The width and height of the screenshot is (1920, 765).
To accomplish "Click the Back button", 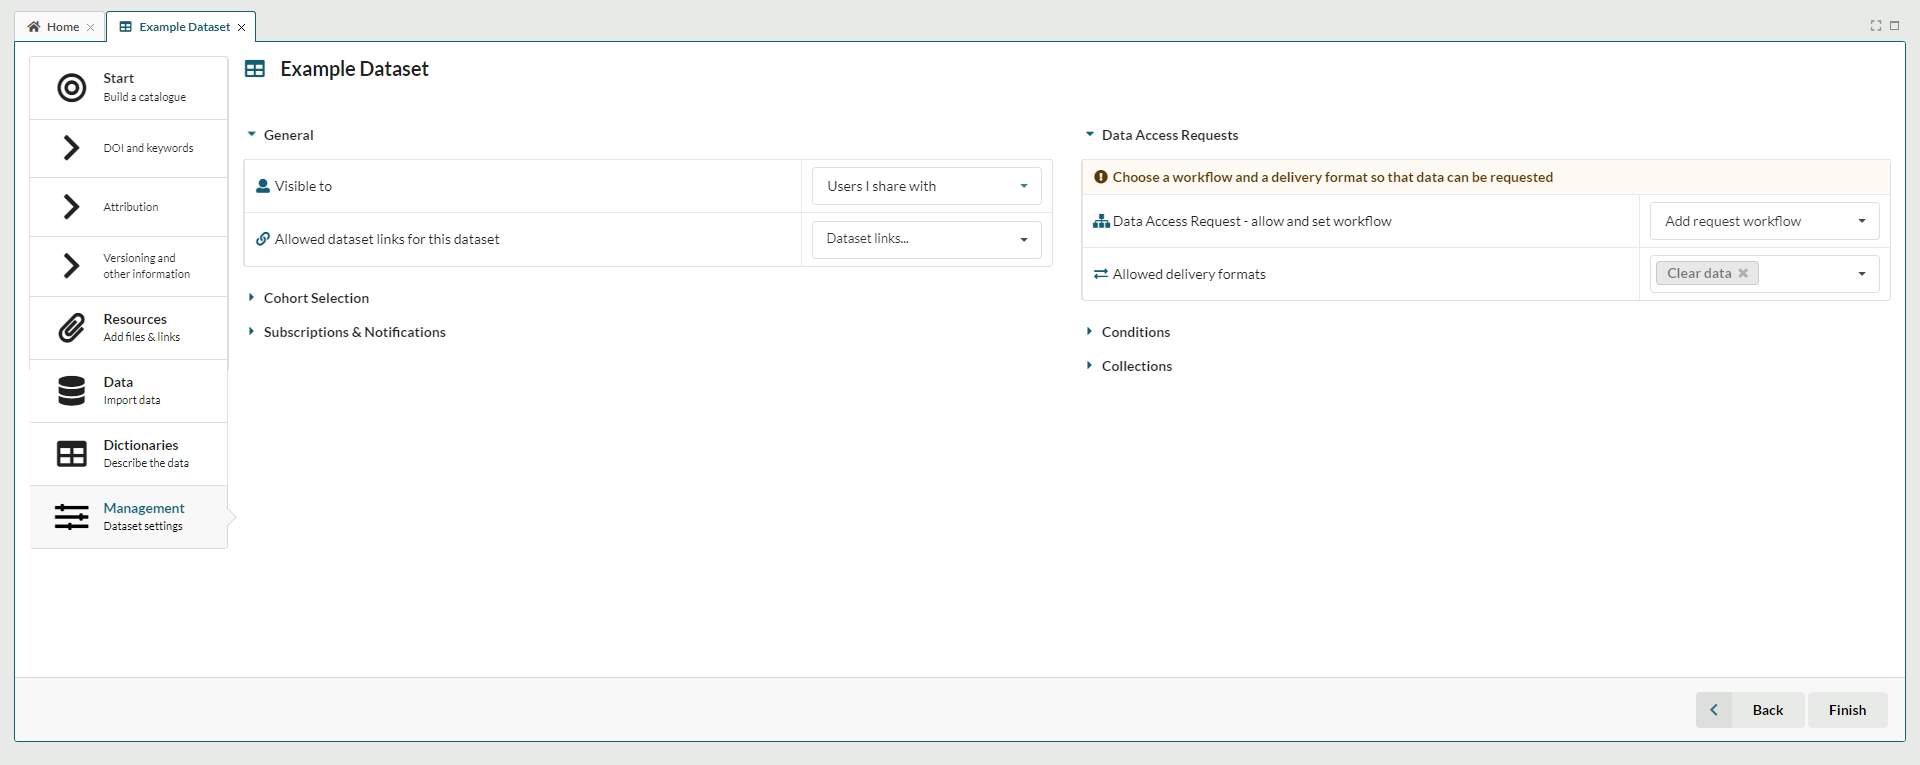I will click(1766, 710).
